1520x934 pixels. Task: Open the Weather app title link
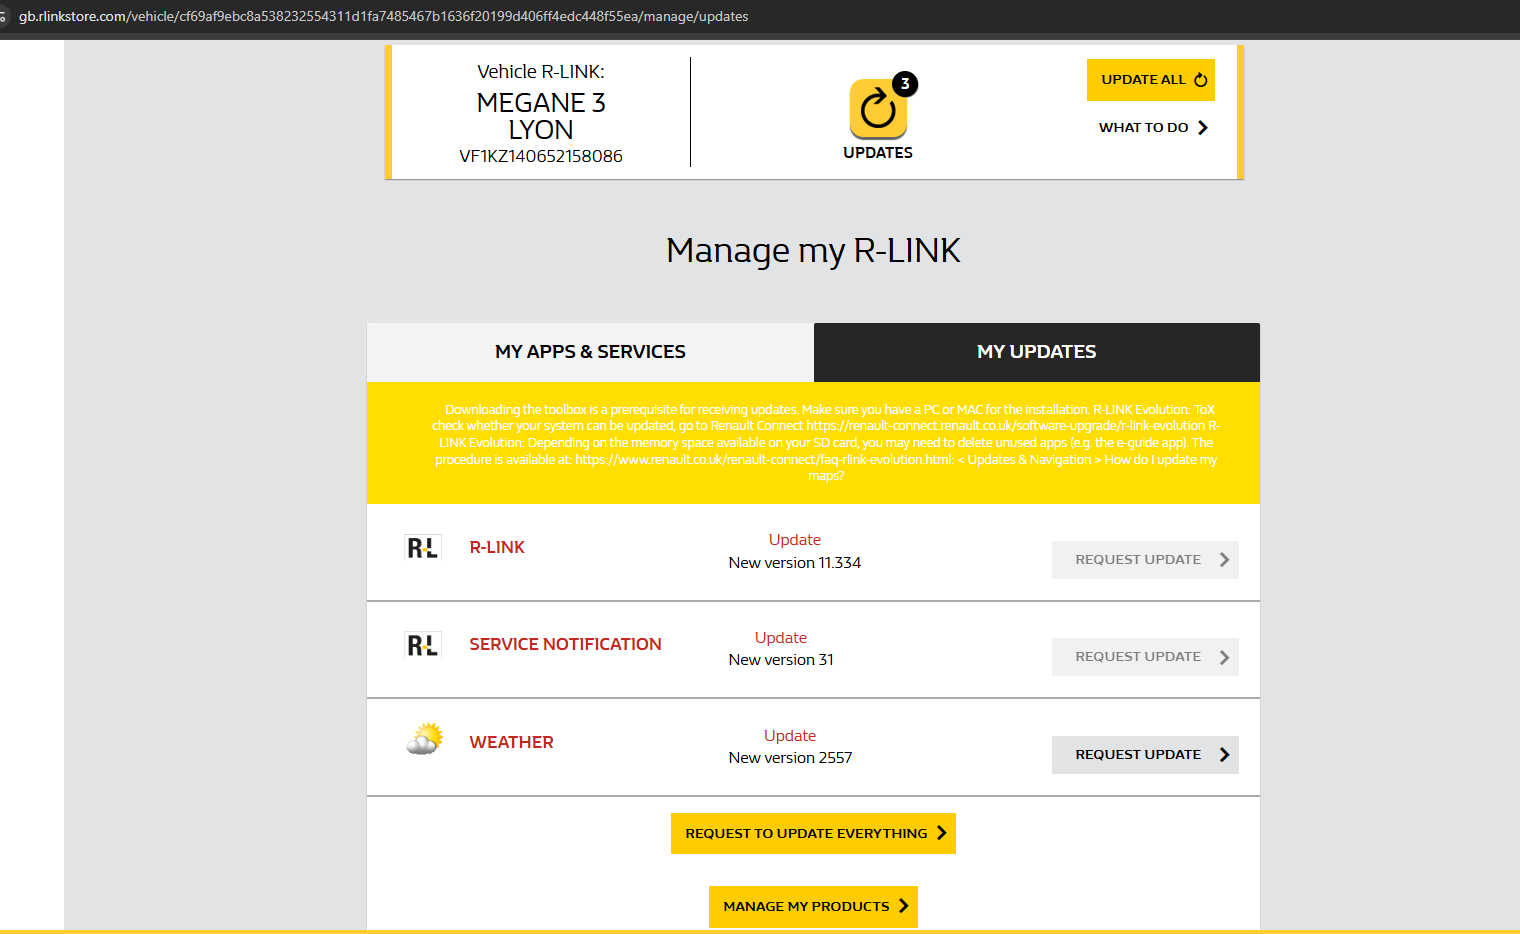[511, 743]
